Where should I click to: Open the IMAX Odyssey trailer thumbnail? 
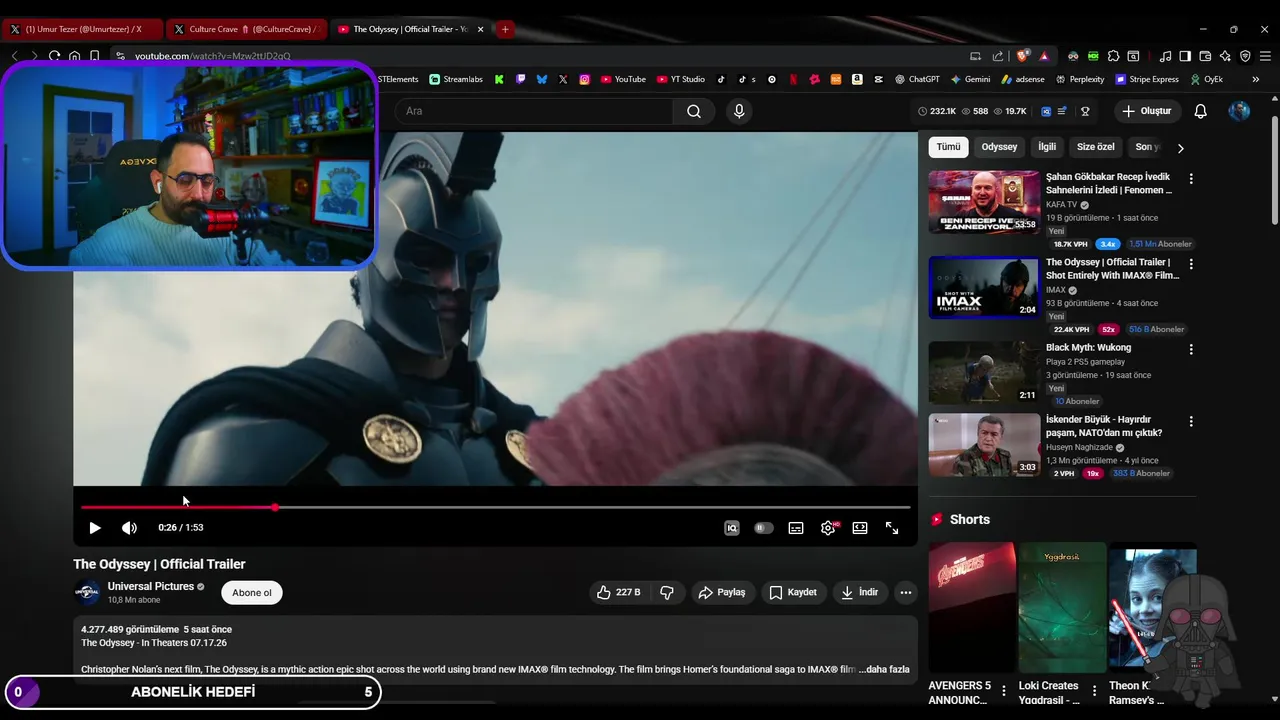point(984,287)
